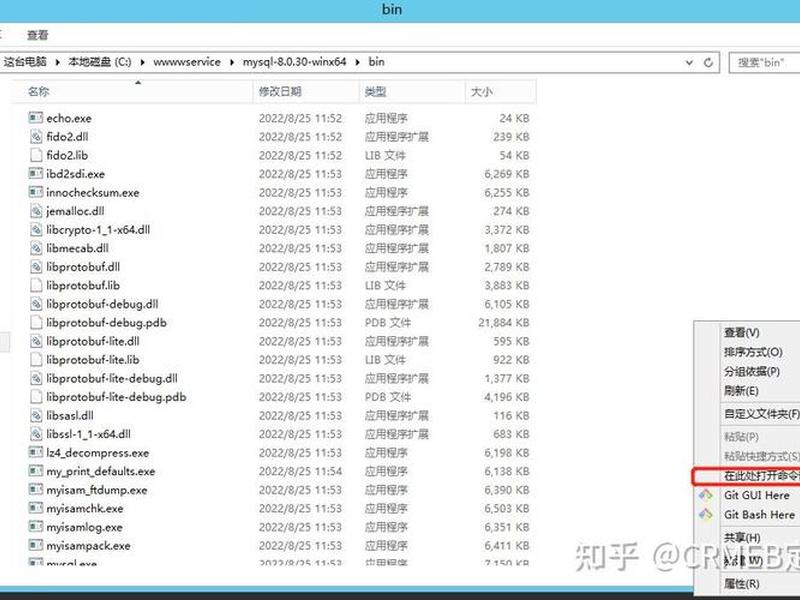
Task: Click the libprotobuf-lite.dll file icon
Action: coord(36,341)
